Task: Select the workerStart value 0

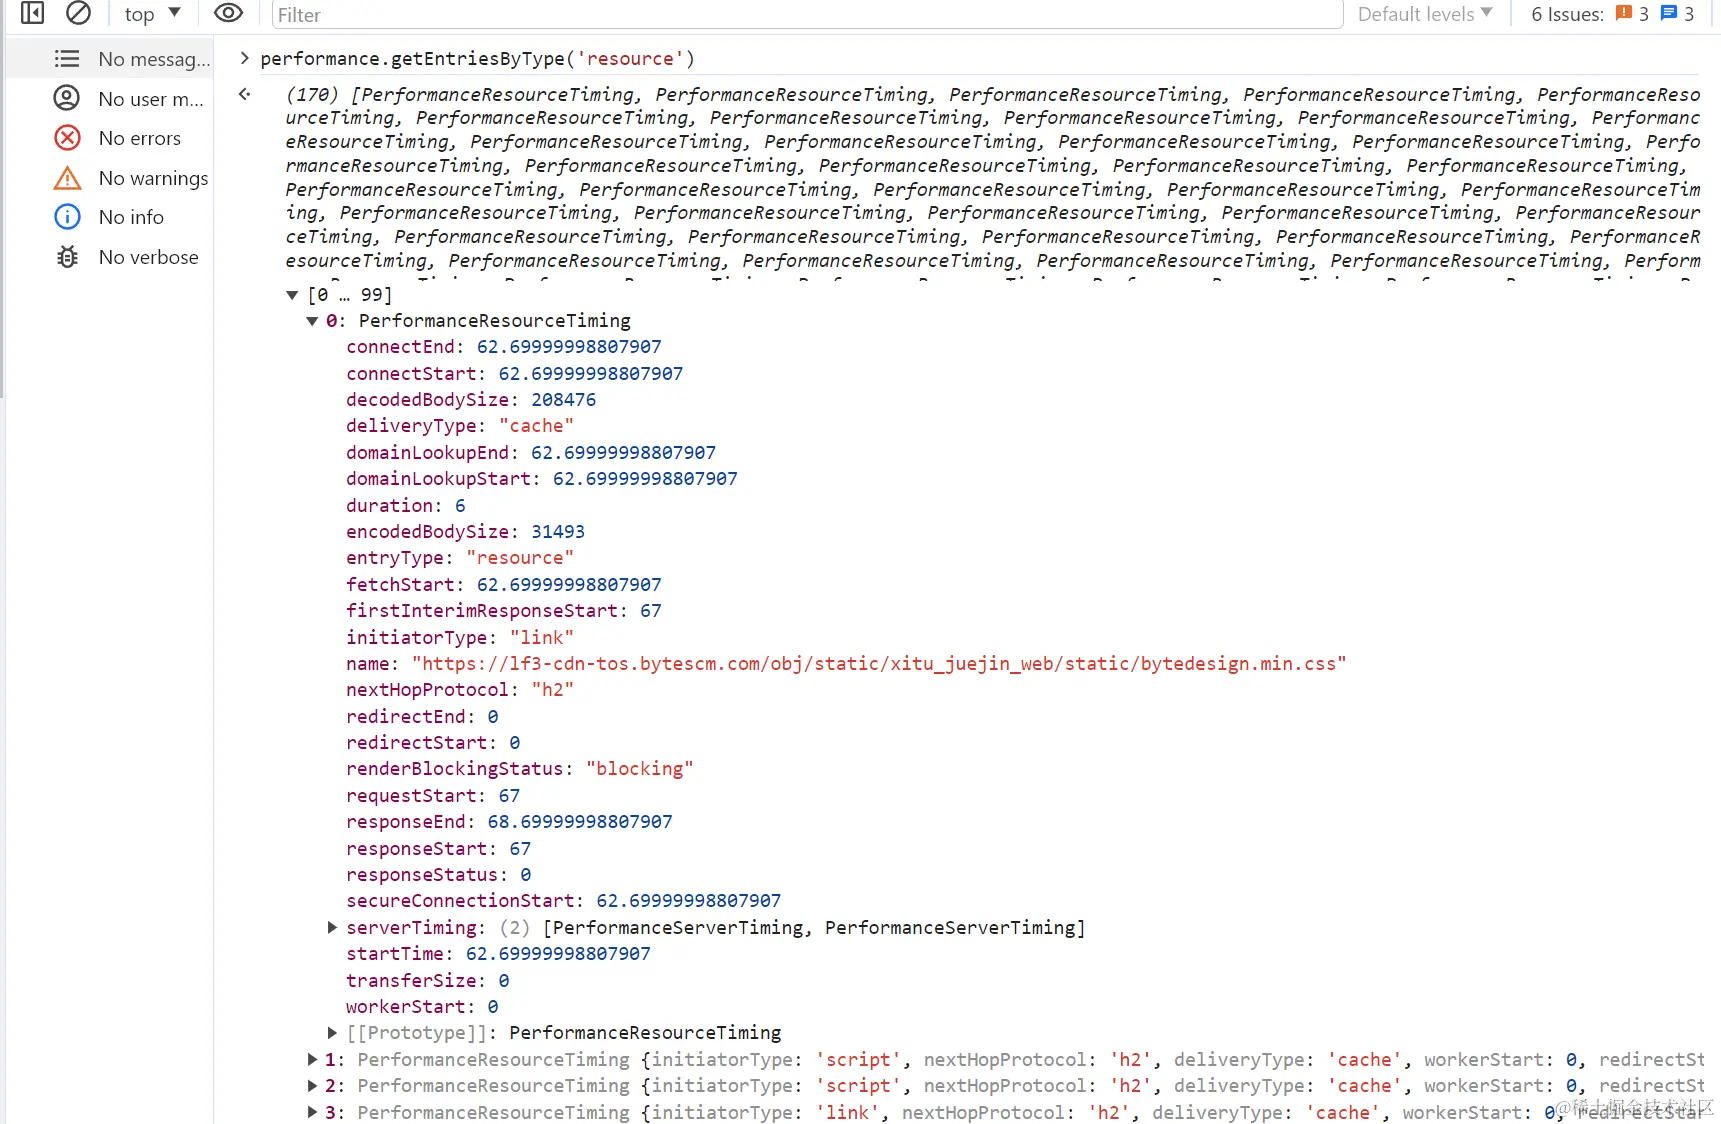Action: [x=493, y=1006]
